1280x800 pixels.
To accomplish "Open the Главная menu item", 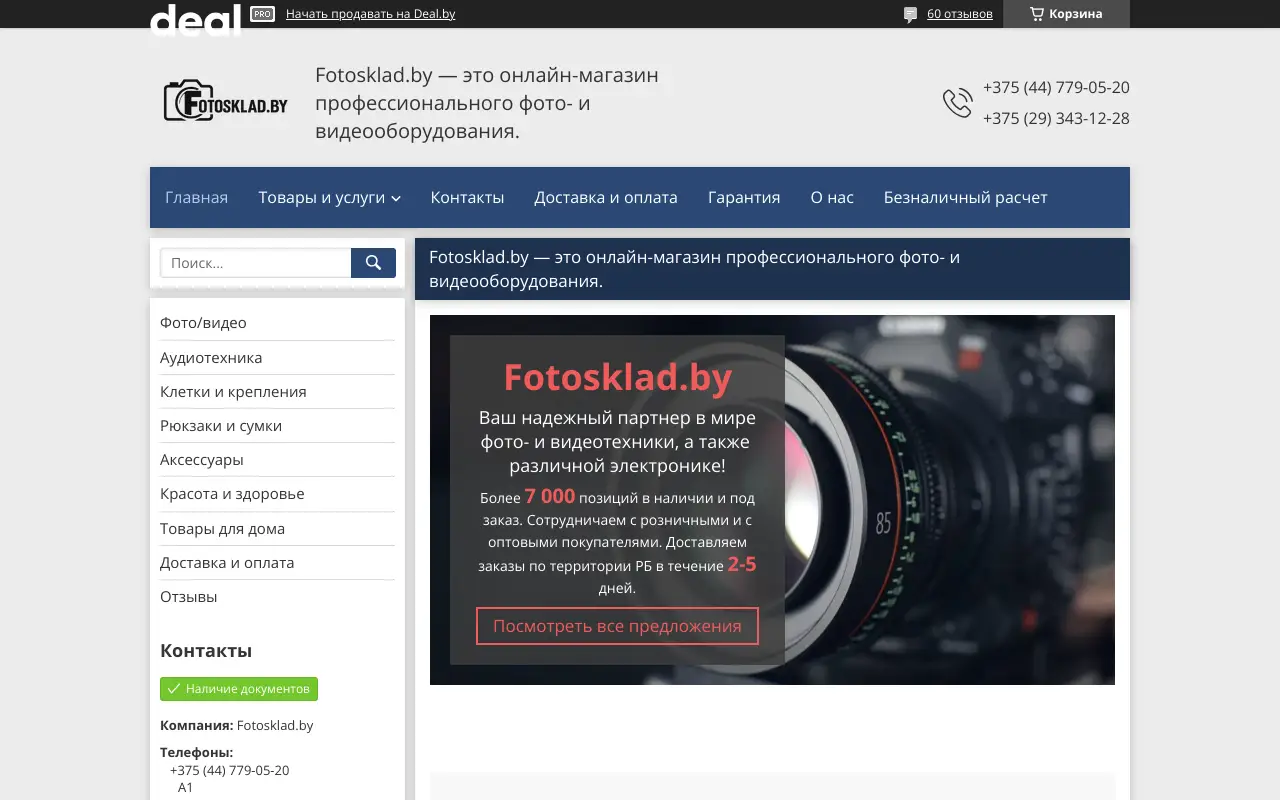I will (x=196, y=197).
